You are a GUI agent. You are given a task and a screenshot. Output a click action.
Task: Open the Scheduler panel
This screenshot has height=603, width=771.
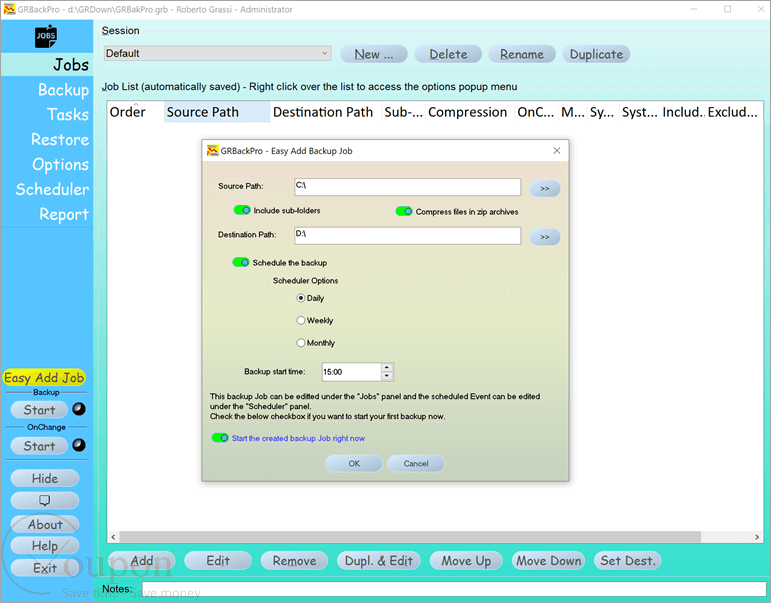click(52, 189)
